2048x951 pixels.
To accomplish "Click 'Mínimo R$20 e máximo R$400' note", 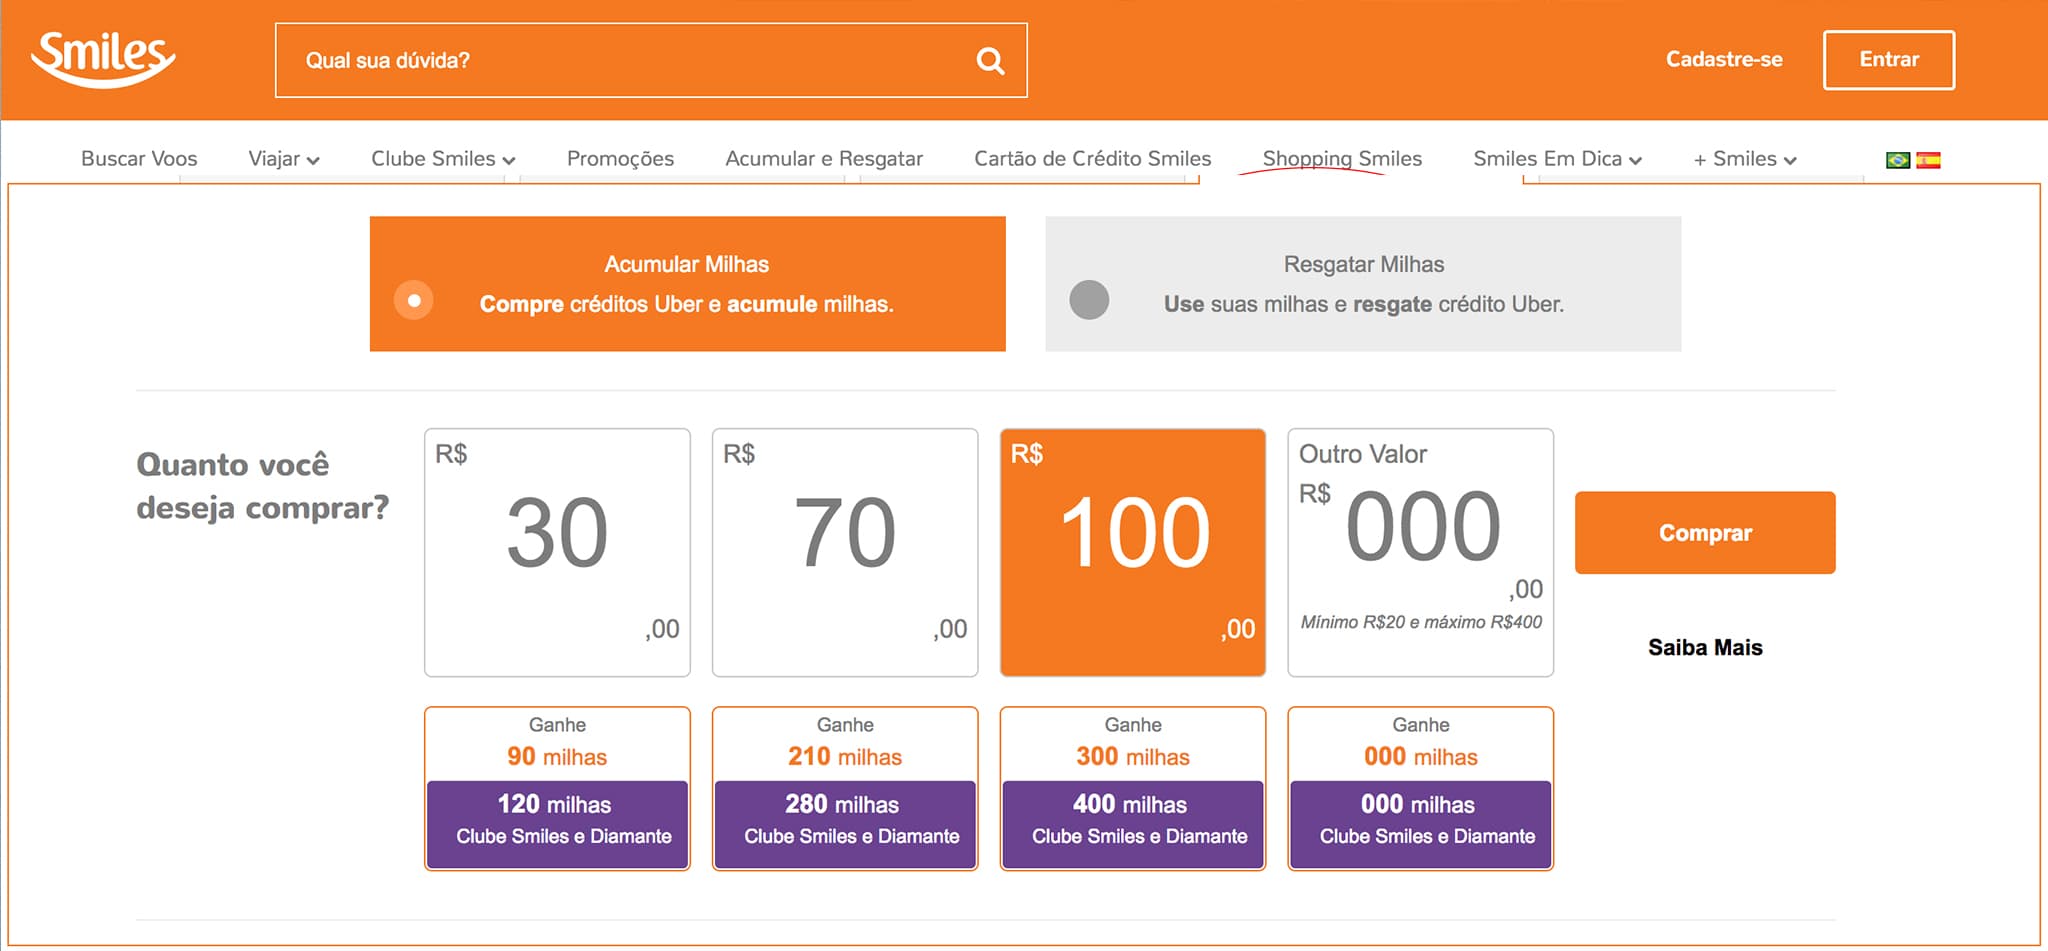I will 1421,622.
